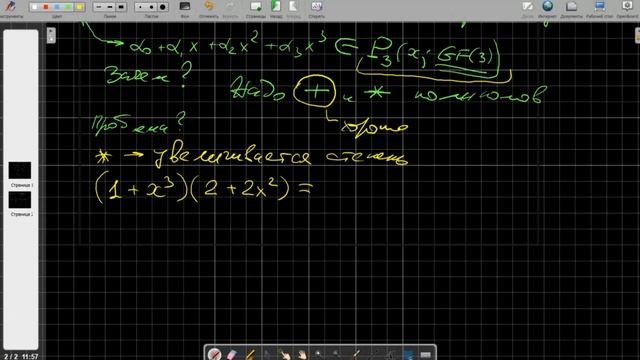Viewport: 640px width, 360px height.
Task: Select the Hand scroll-page tool
Action: click(x=302, y=354)
